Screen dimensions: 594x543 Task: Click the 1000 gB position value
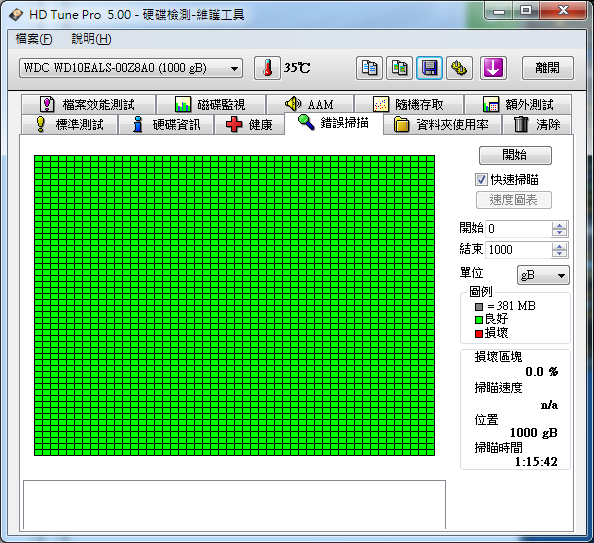pyautogui.click(x=533, y=433)
